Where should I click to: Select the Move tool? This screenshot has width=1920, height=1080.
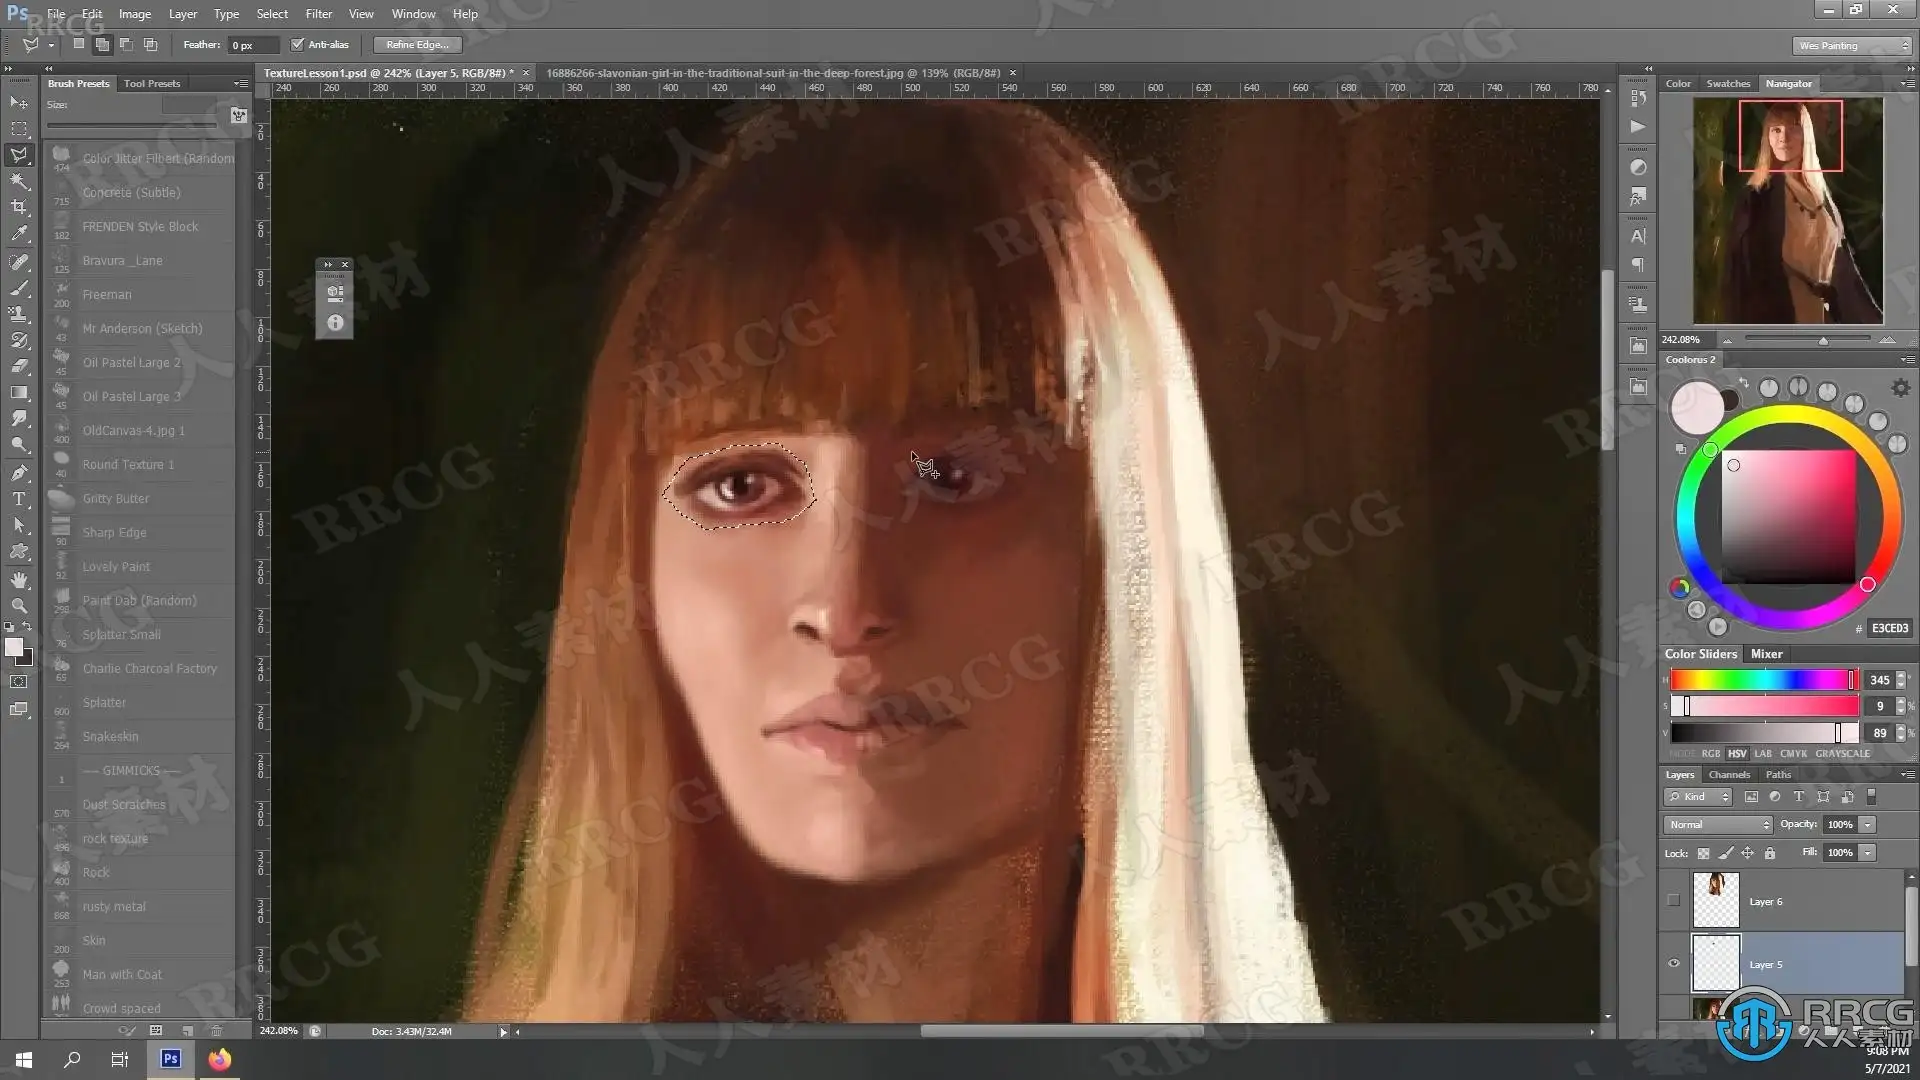(19, 102)
